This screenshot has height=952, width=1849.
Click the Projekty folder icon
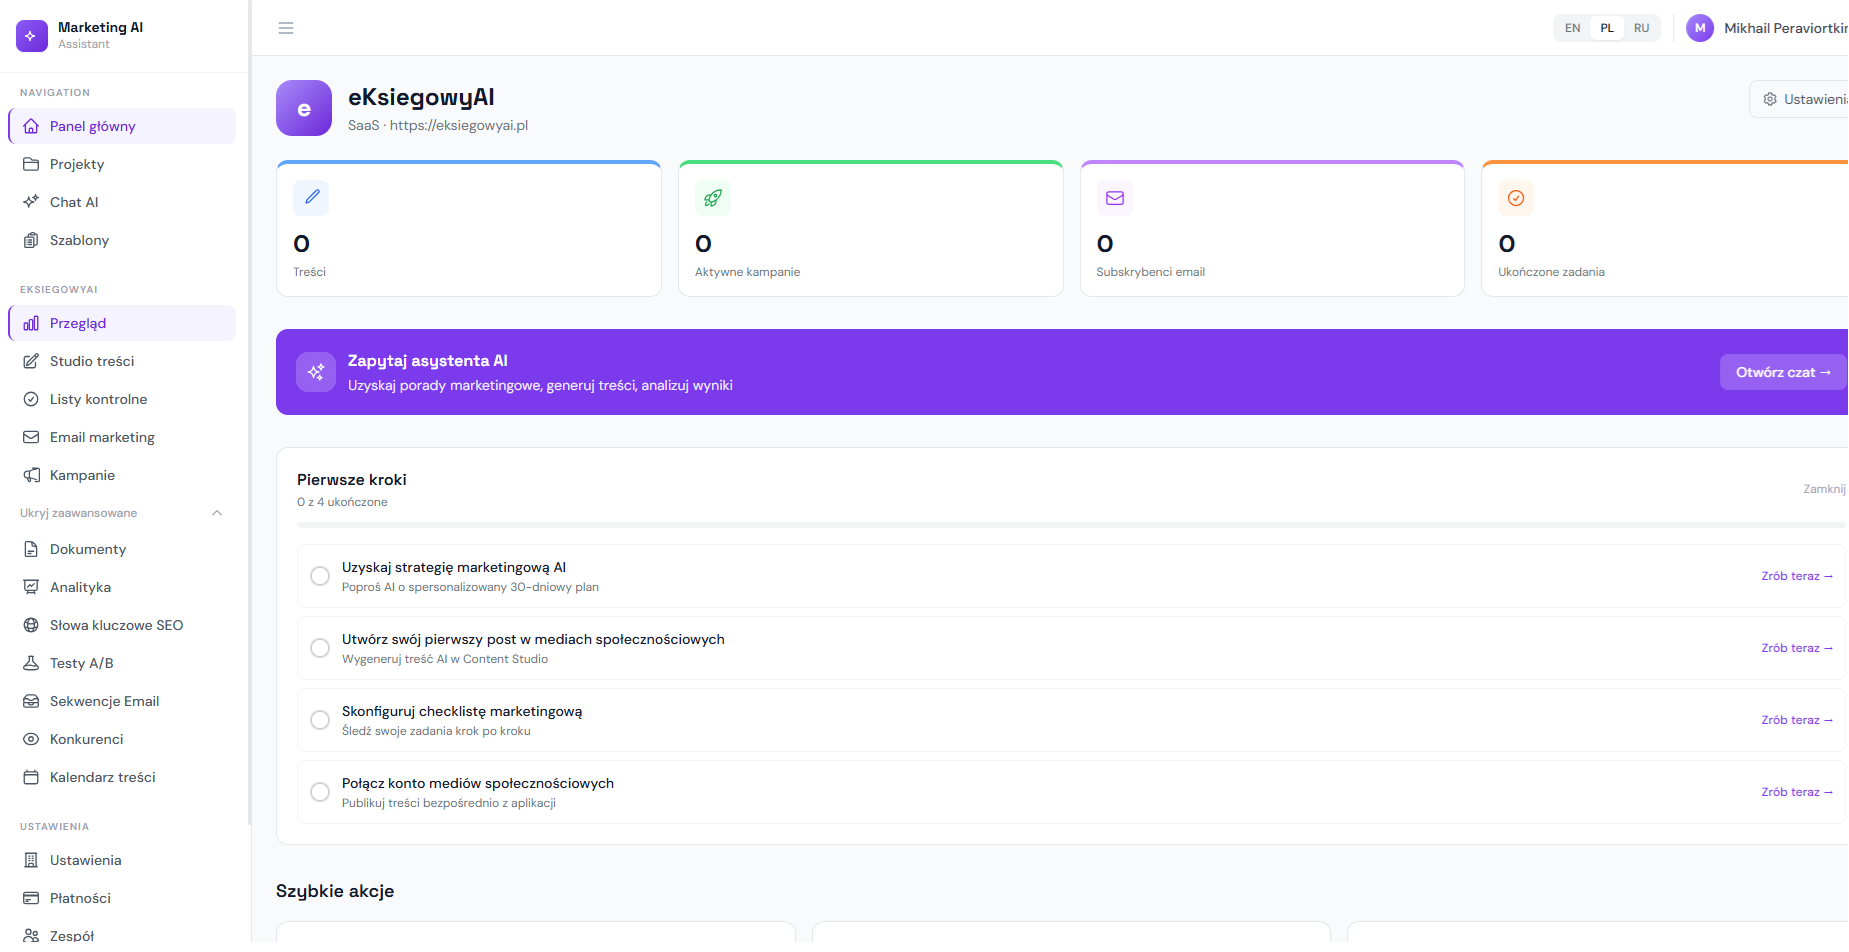pos(31,164)
